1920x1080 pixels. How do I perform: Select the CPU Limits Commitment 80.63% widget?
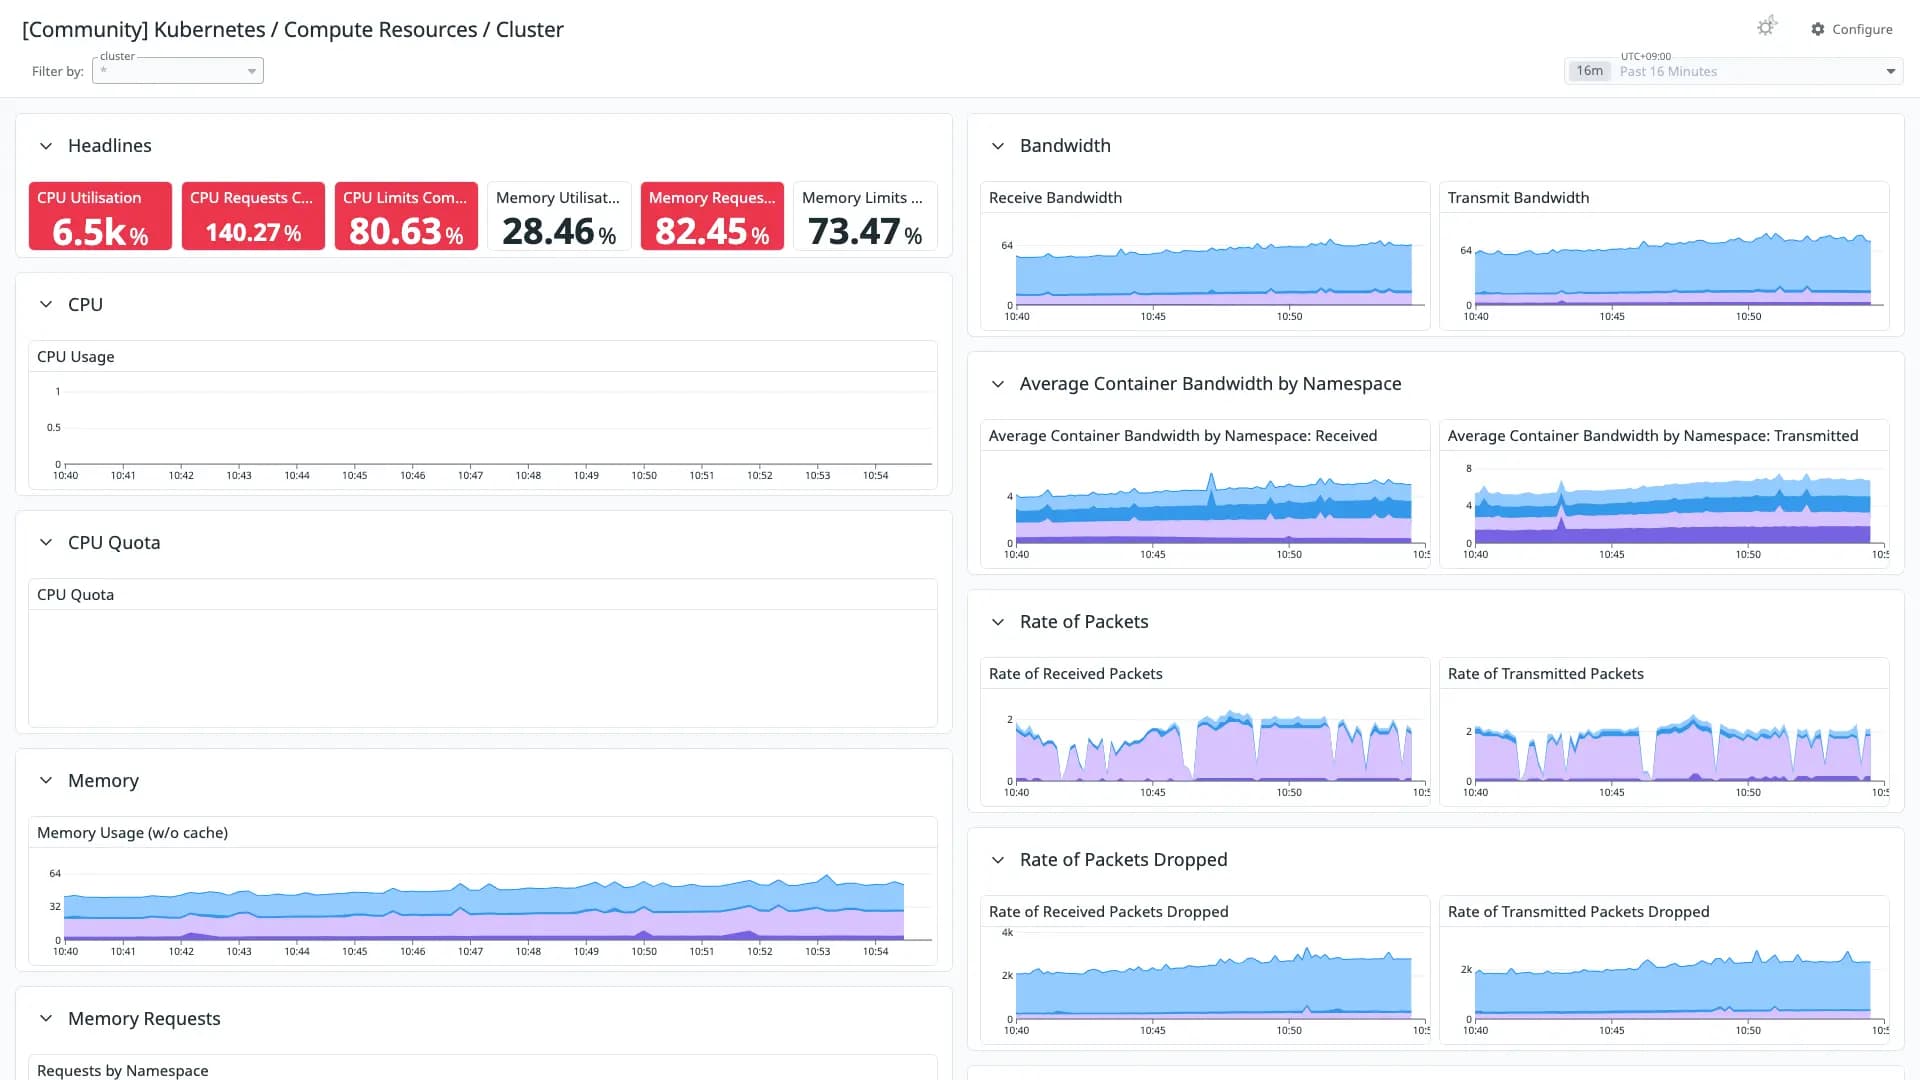pyautogui.click(x=406, y=216)
